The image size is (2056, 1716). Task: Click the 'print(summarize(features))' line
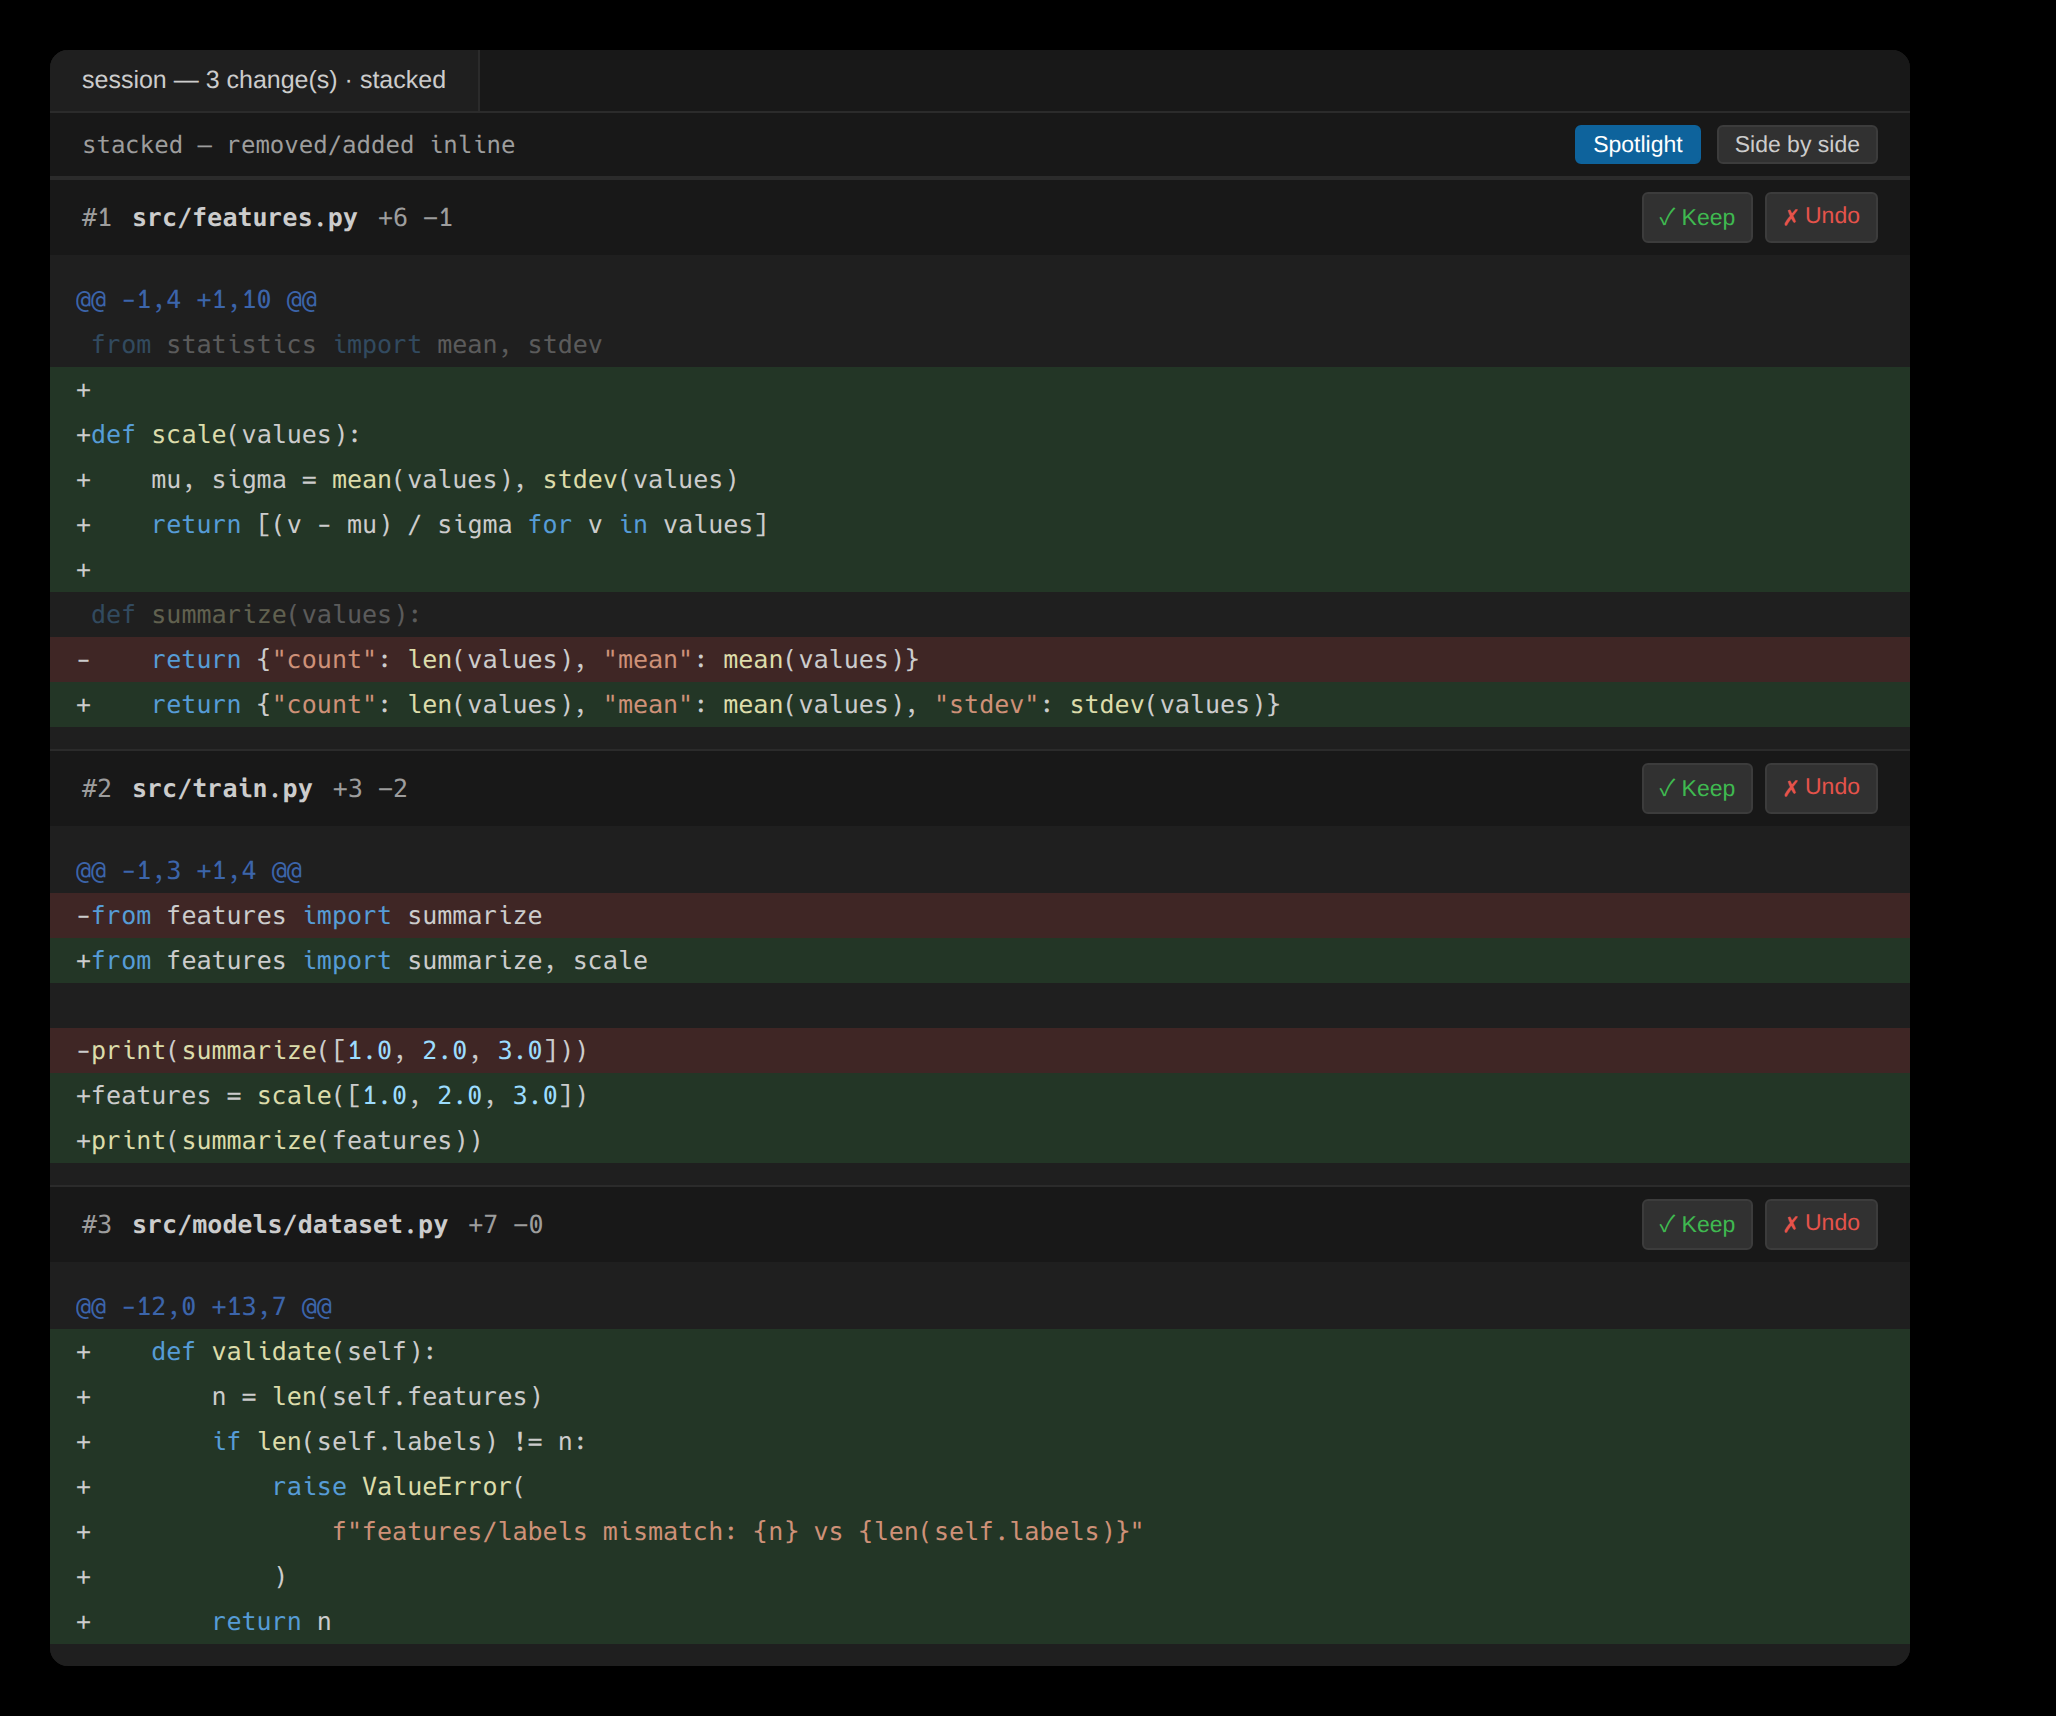[x=980, y=1141]
